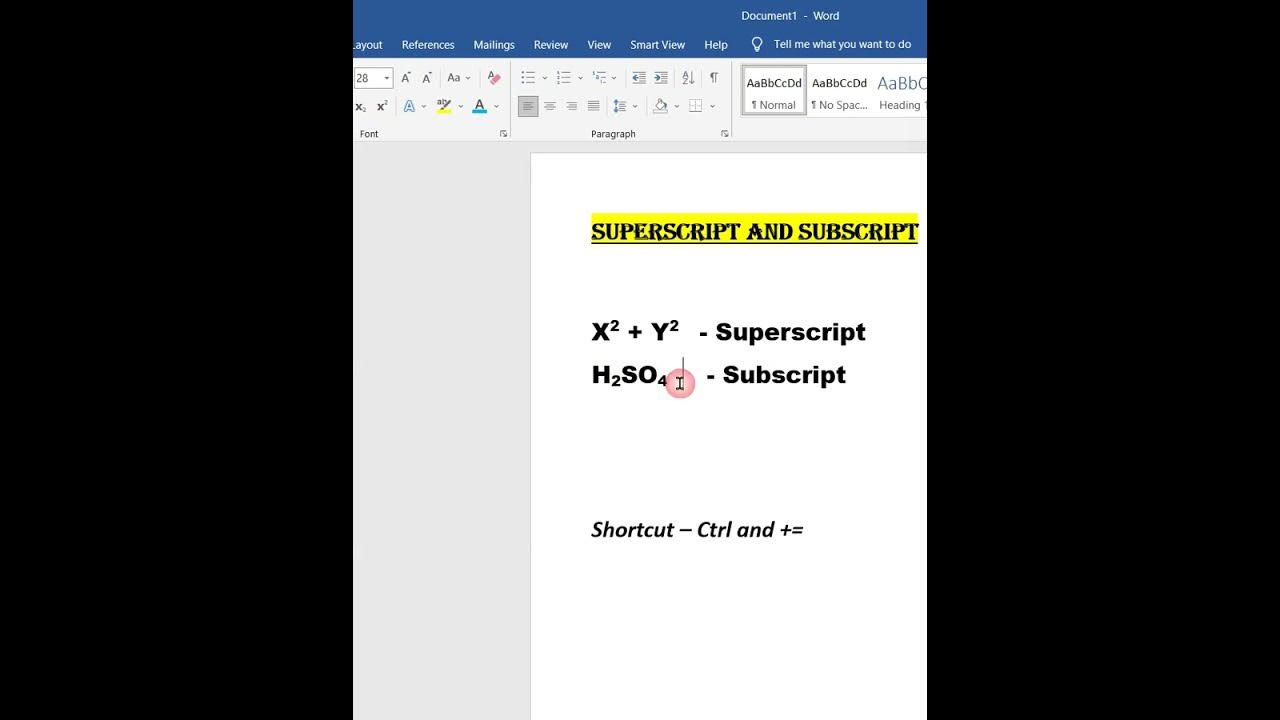Click the font size input box
The image size is (1280, 720).
point(367,78)
